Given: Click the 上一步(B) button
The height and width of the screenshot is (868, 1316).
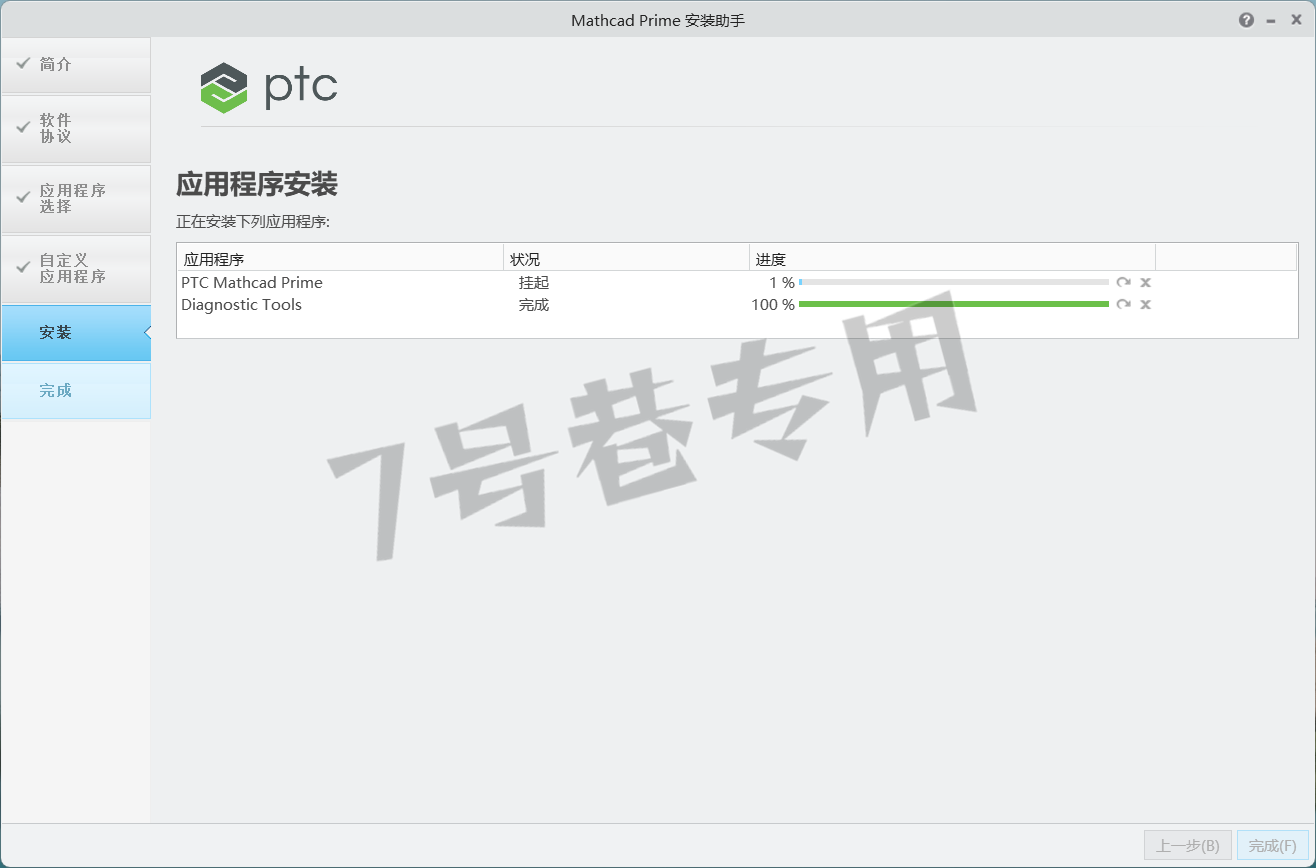Looking at the screenshot, I should [x=1188, y=845].
